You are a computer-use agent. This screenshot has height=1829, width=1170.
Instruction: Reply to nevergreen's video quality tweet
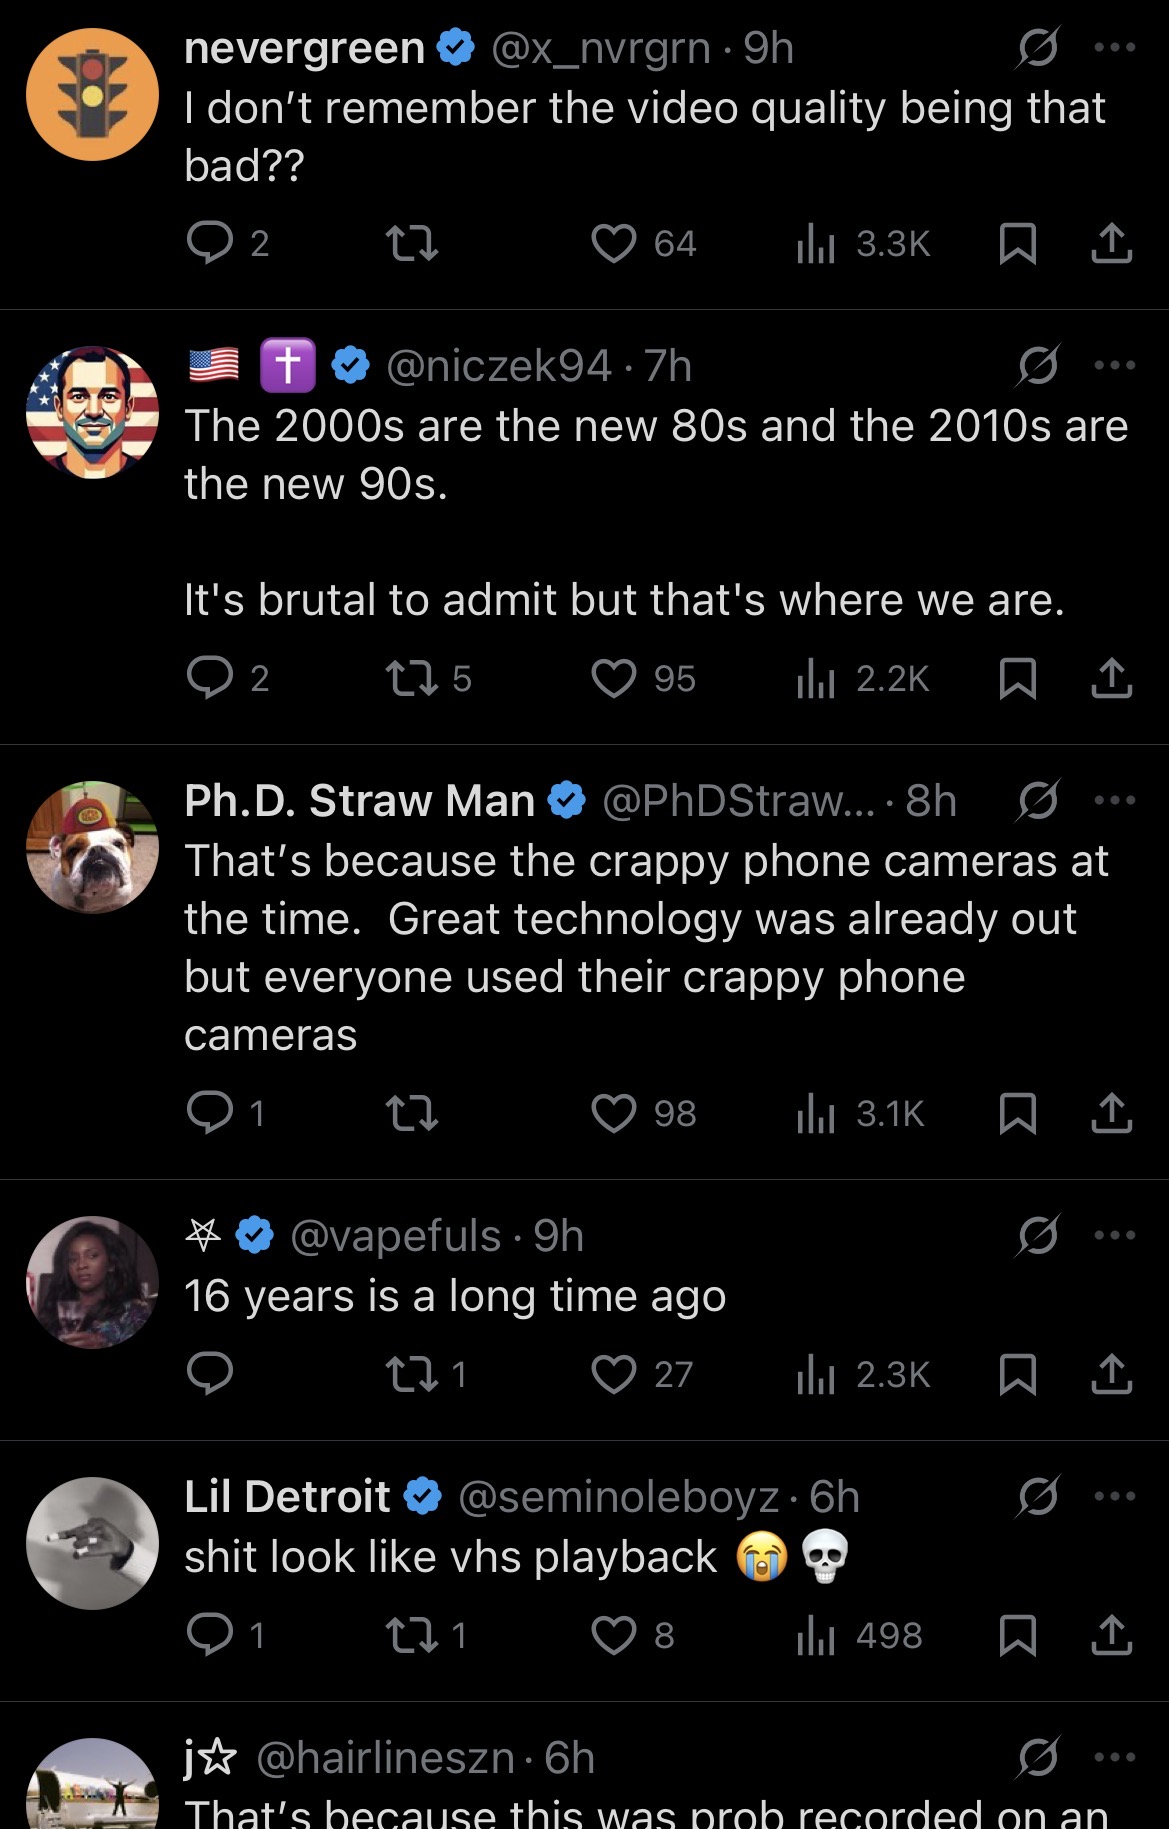click(210, 243)
